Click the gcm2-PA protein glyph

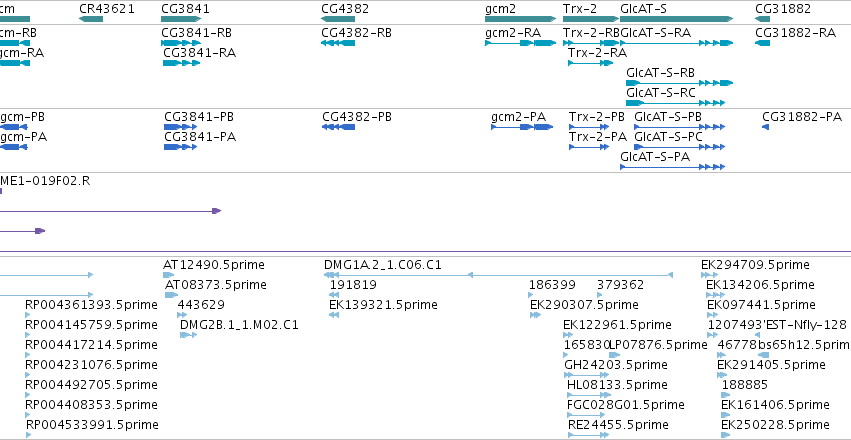coord(522,127)
